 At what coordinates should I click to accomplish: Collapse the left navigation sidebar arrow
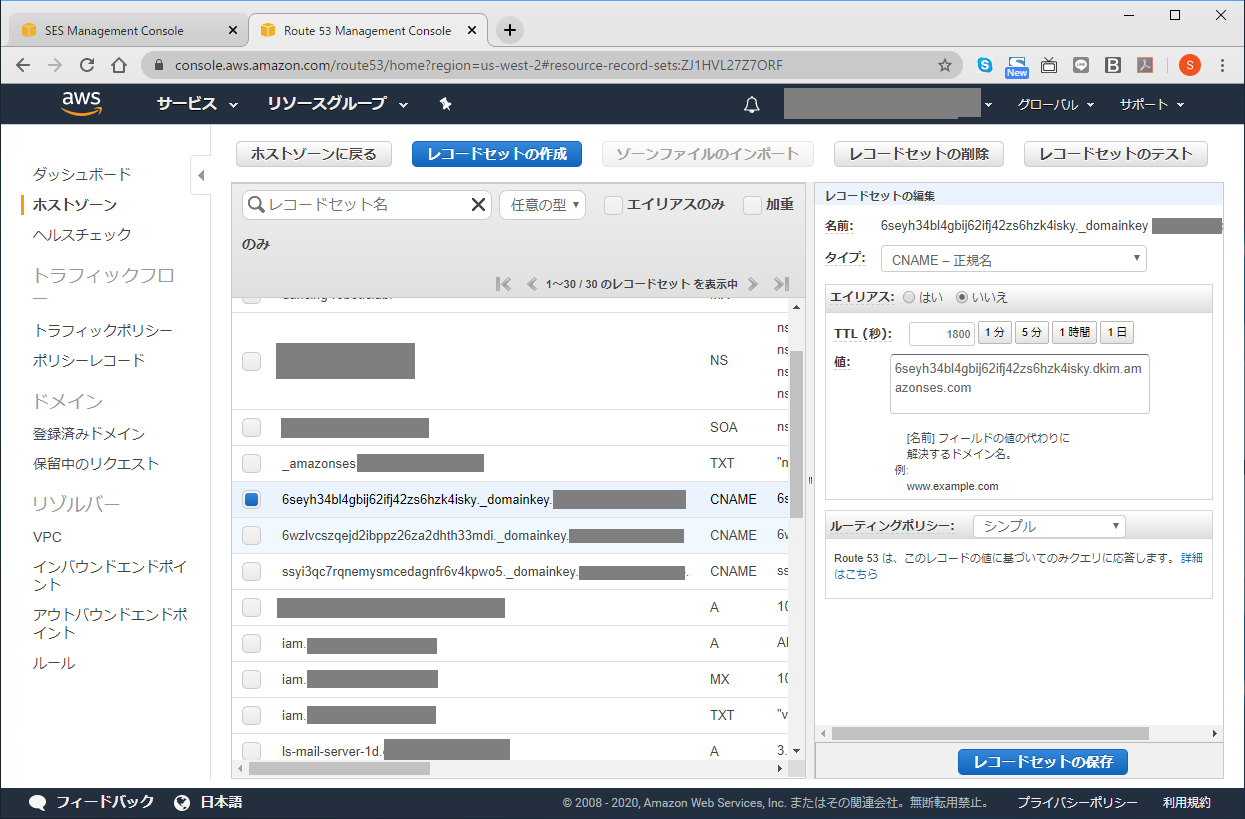pos(200,176)
